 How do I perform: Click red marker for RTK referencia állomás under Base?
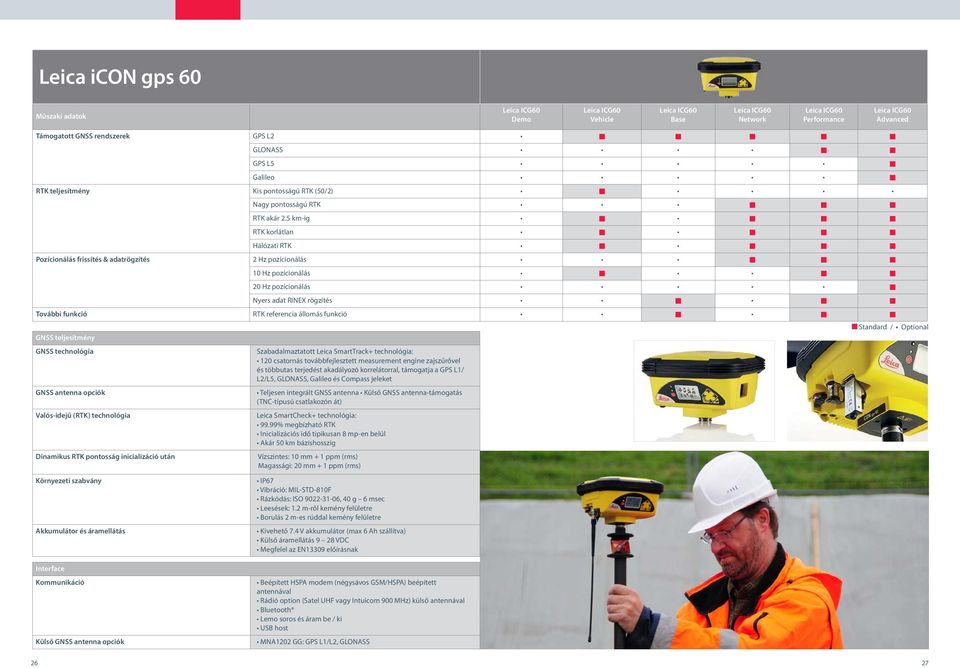coord(678,315)
